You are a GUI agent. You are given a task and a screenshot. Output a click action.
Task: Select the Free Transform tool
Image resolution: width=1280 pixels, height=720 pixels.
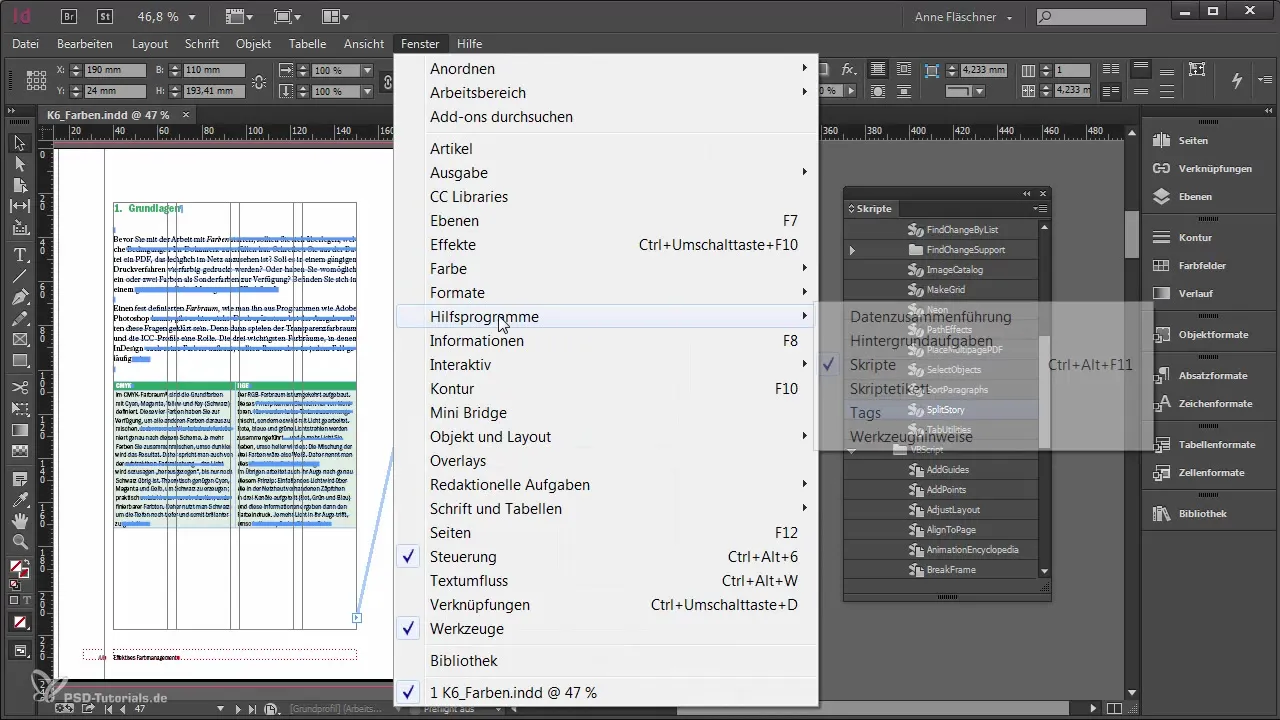pyautogui.click(x=19, y=408)
